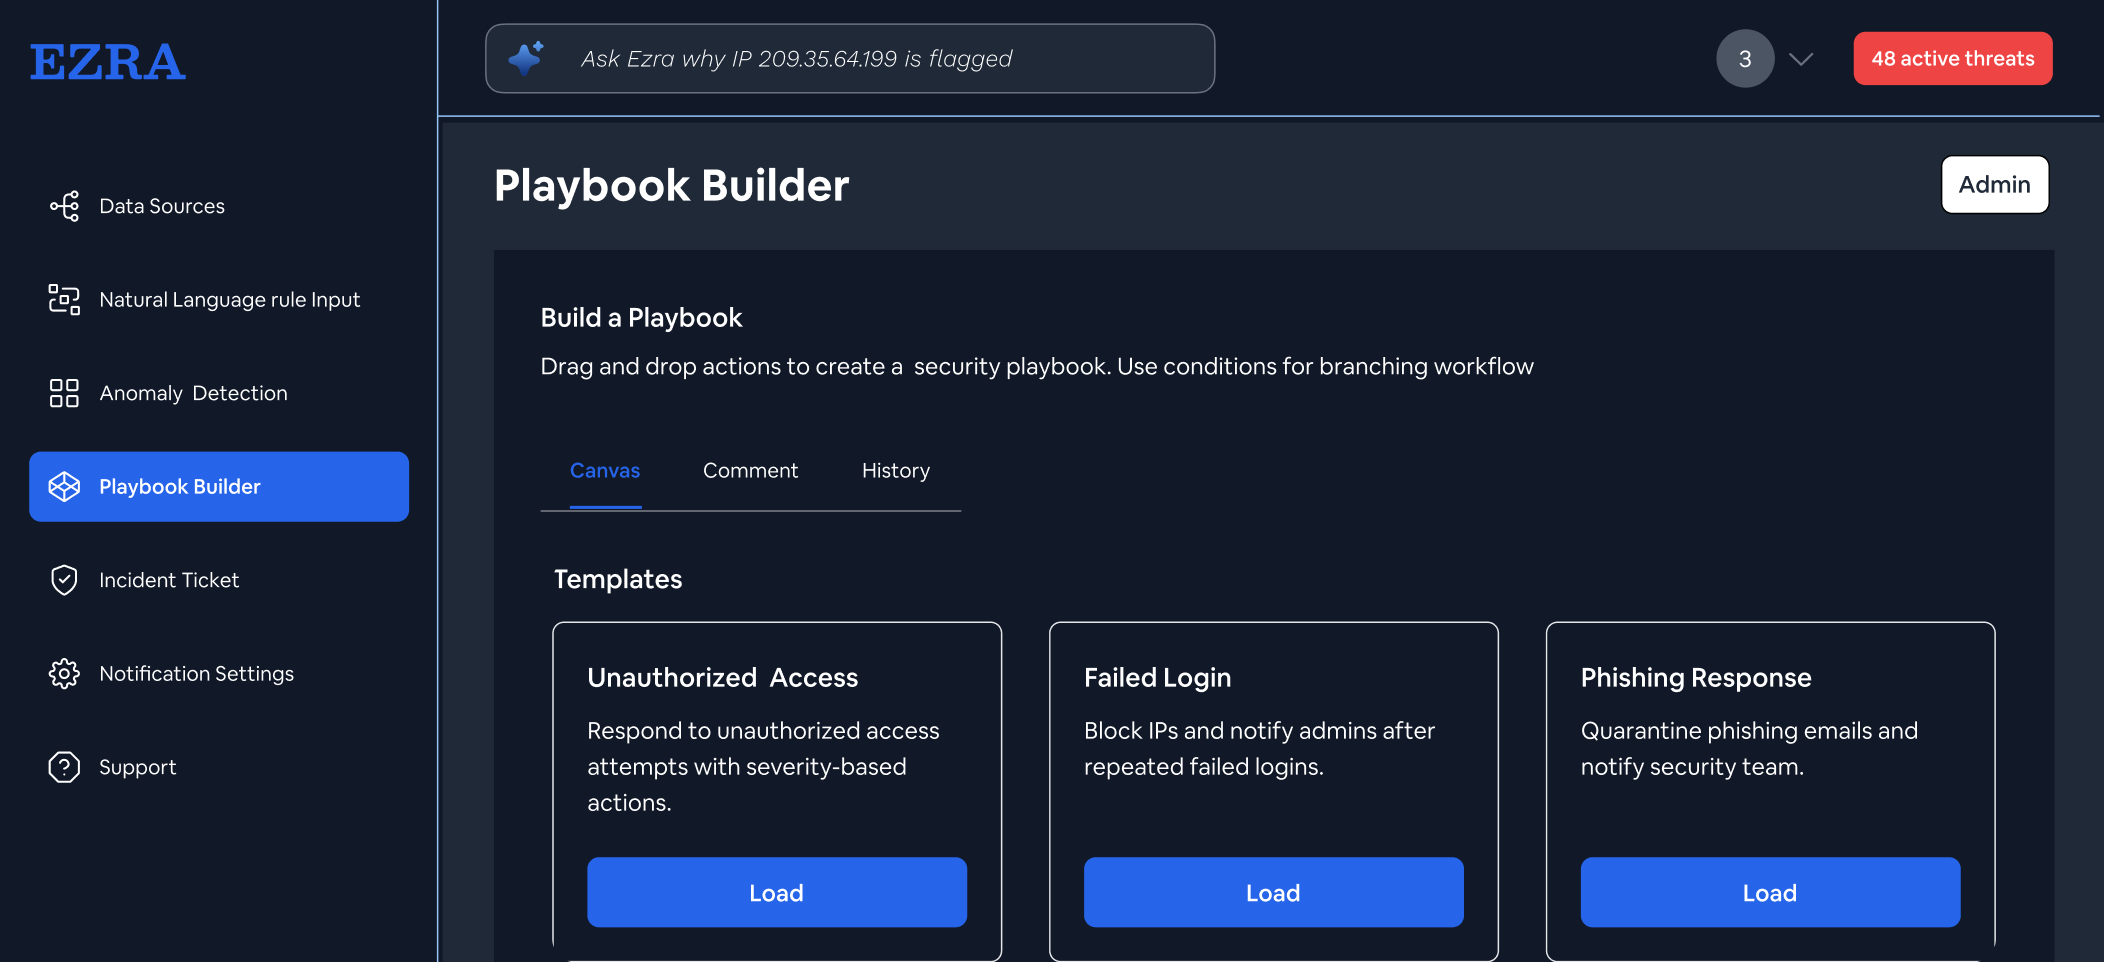Click the Ezra sparkle assistant icon
The image size is (2104, 962).
526,58
